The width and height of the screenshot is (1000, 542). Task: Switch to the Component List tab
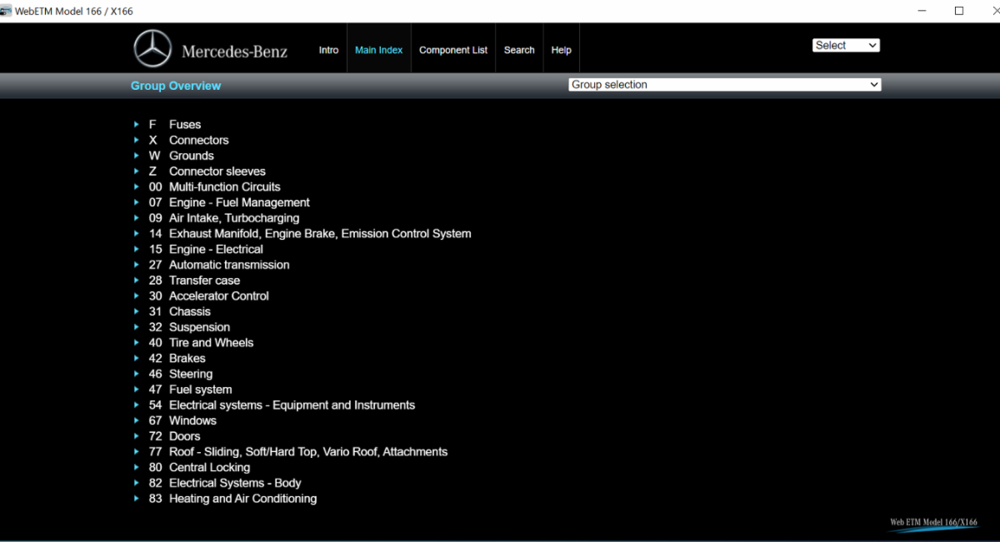pyautogui.click(x=453, y=50)
